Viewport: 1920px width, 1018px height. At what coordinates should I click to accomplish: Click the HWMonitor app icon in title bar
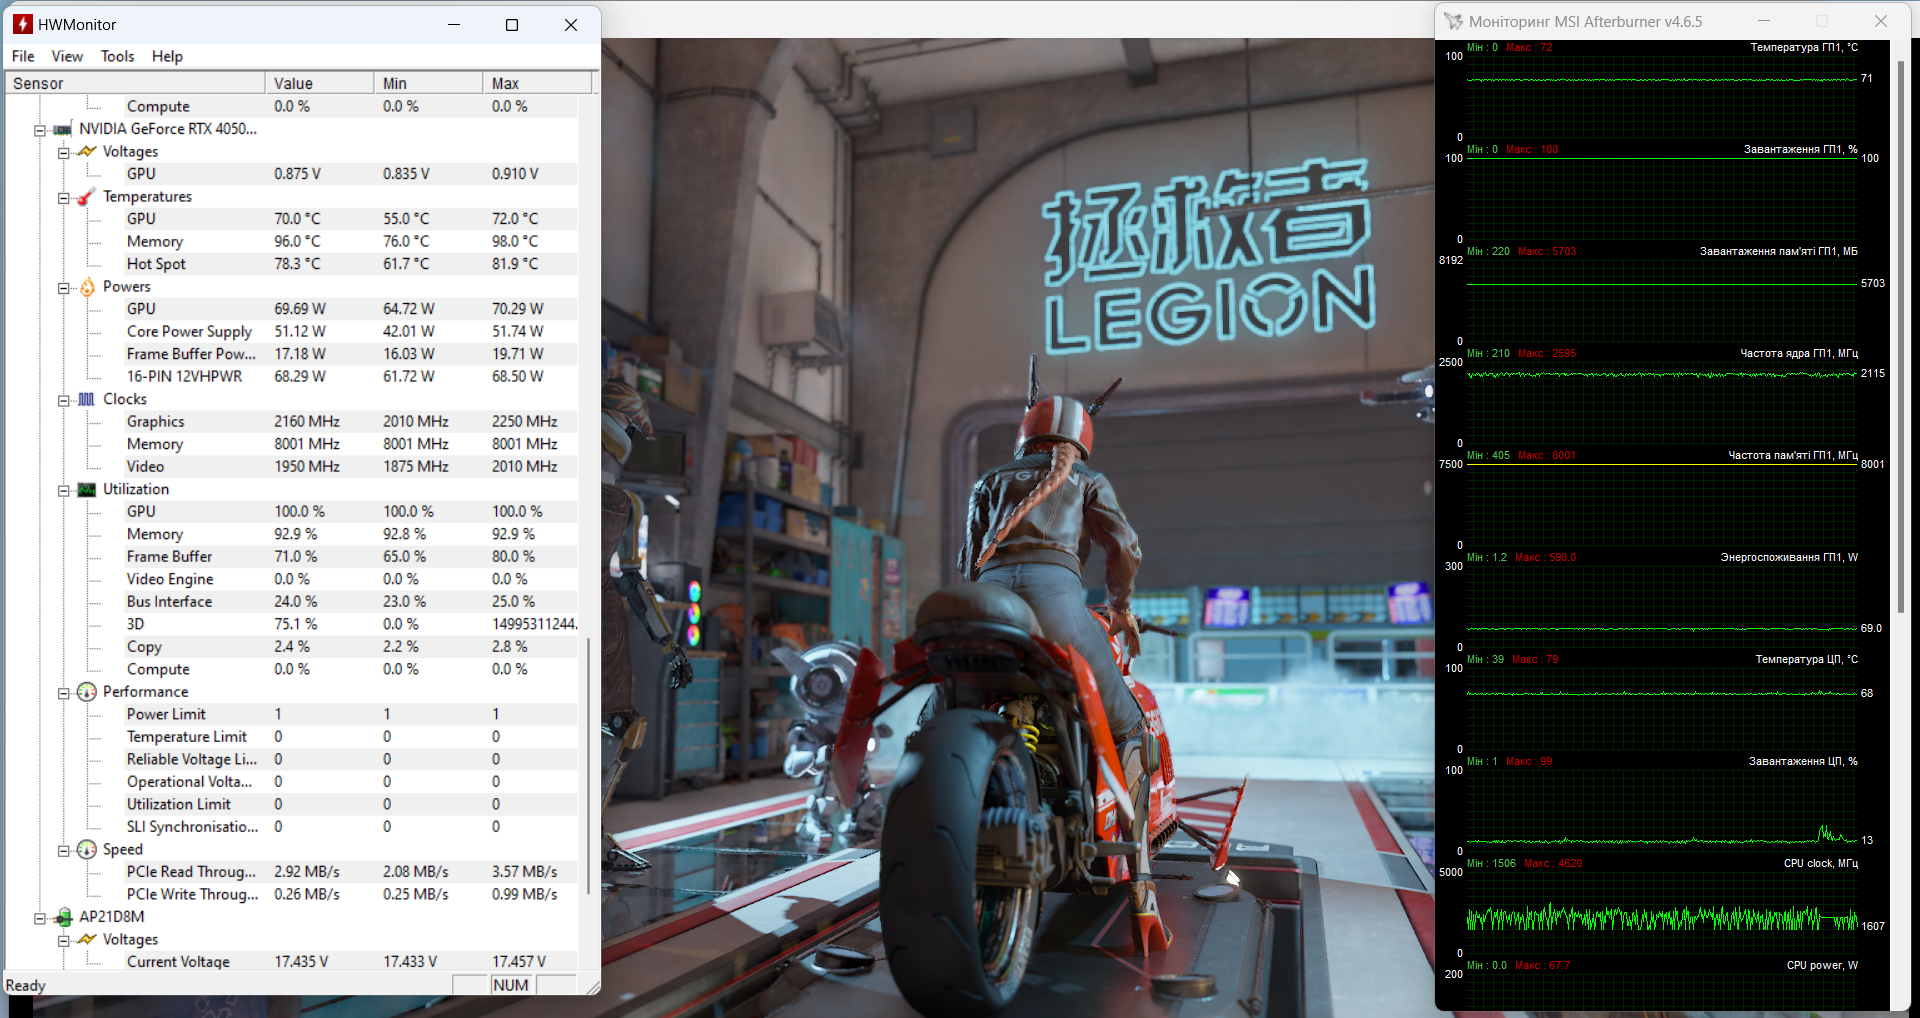pos(23,24)
